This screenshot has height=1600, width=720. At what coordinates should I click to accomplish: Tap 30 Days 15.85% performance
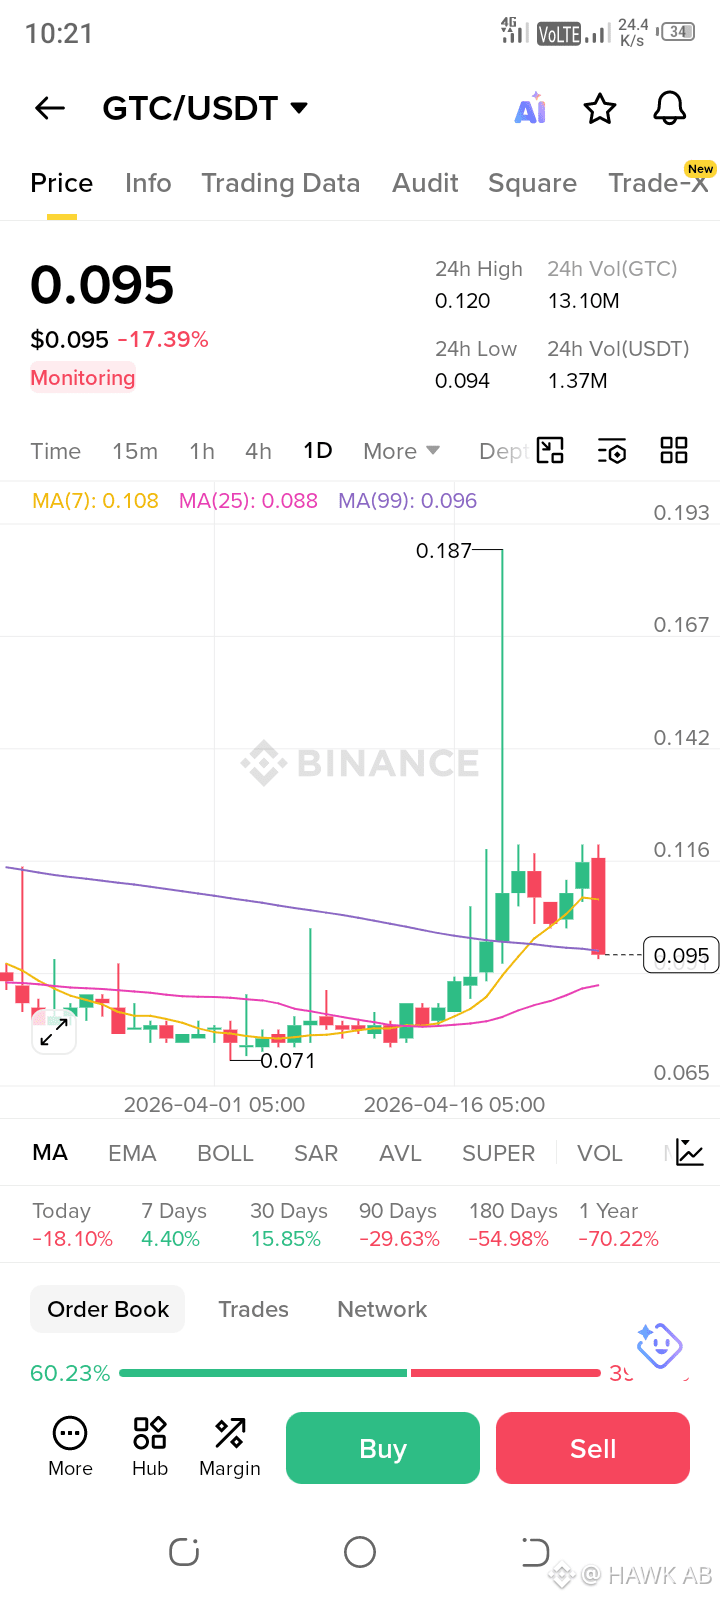[x=289, y=1225]
